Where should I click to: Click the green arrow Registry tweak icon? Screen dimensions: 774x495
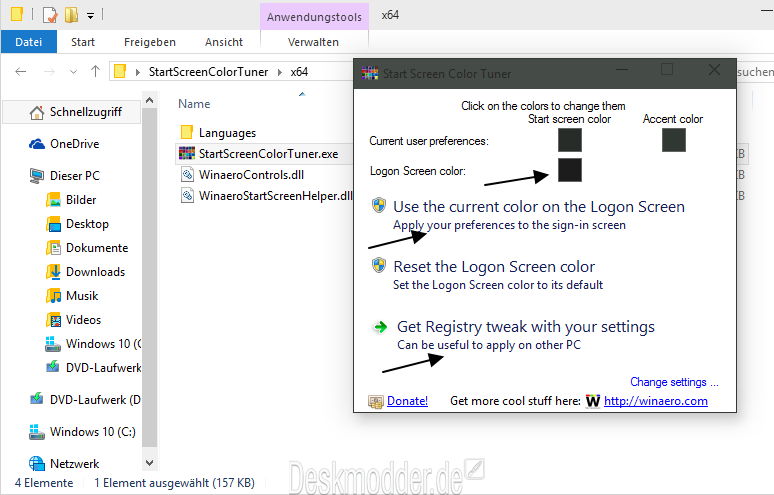[380, 327]
